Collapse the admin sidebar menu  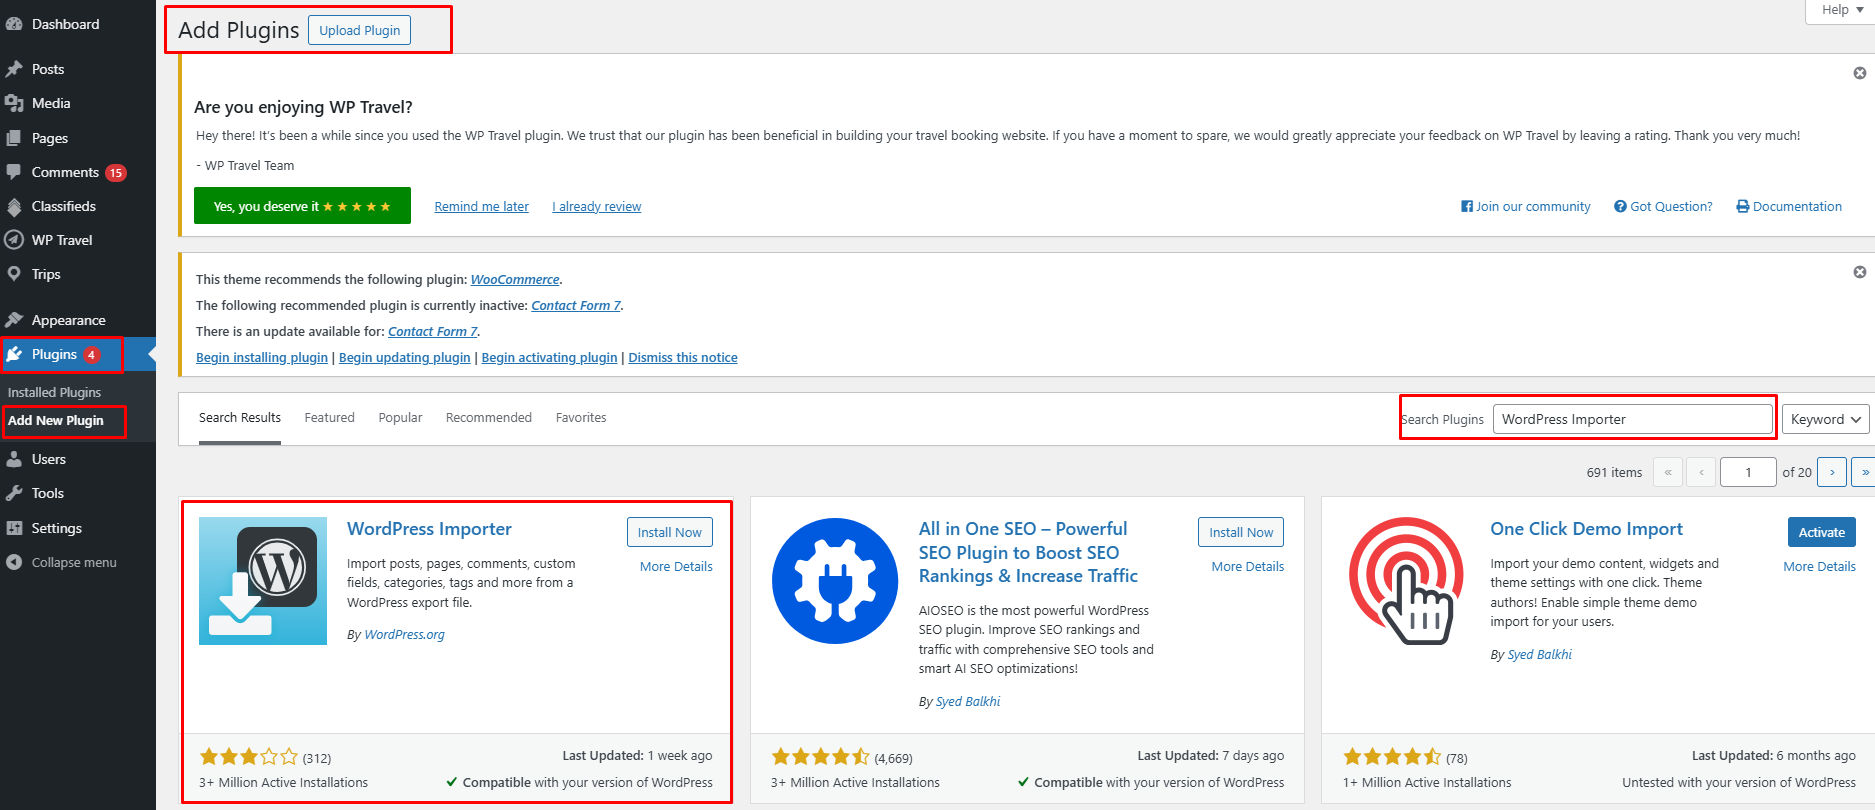[x=73, y=562]
